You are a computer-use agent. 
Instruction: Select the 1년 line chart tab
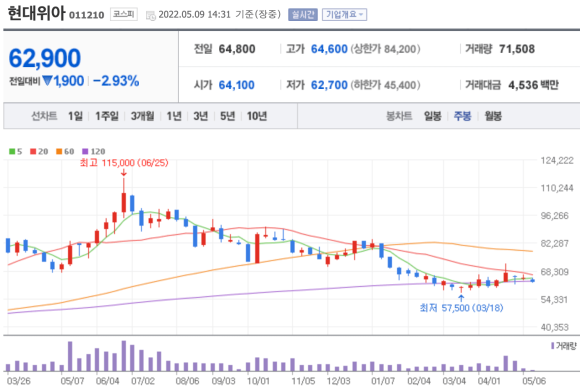(x=174, y=116)
